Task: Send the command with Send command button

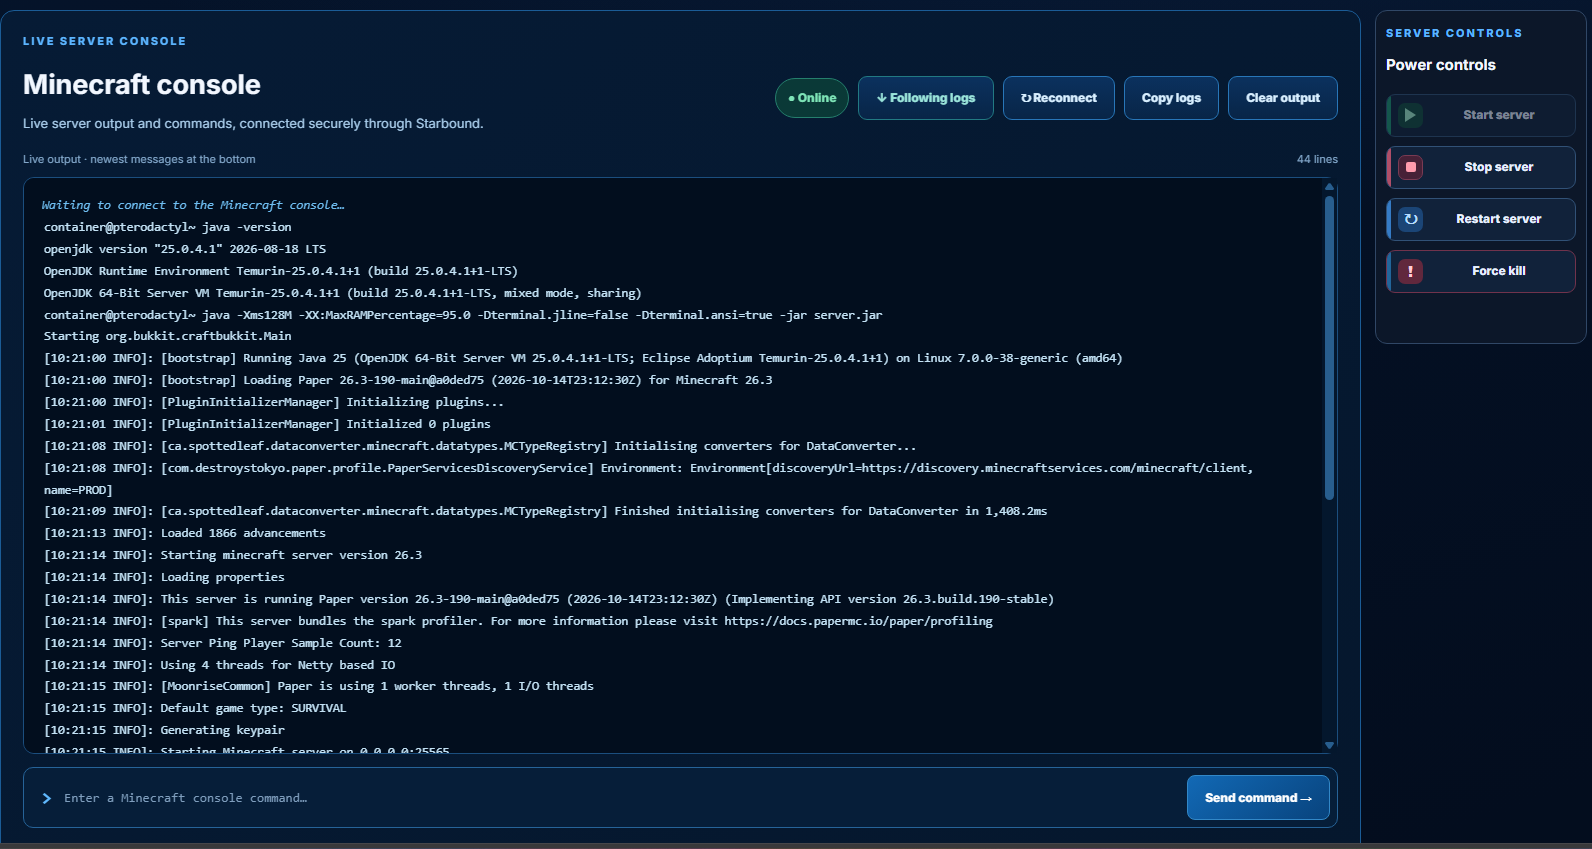Action: pos(1258,798)
